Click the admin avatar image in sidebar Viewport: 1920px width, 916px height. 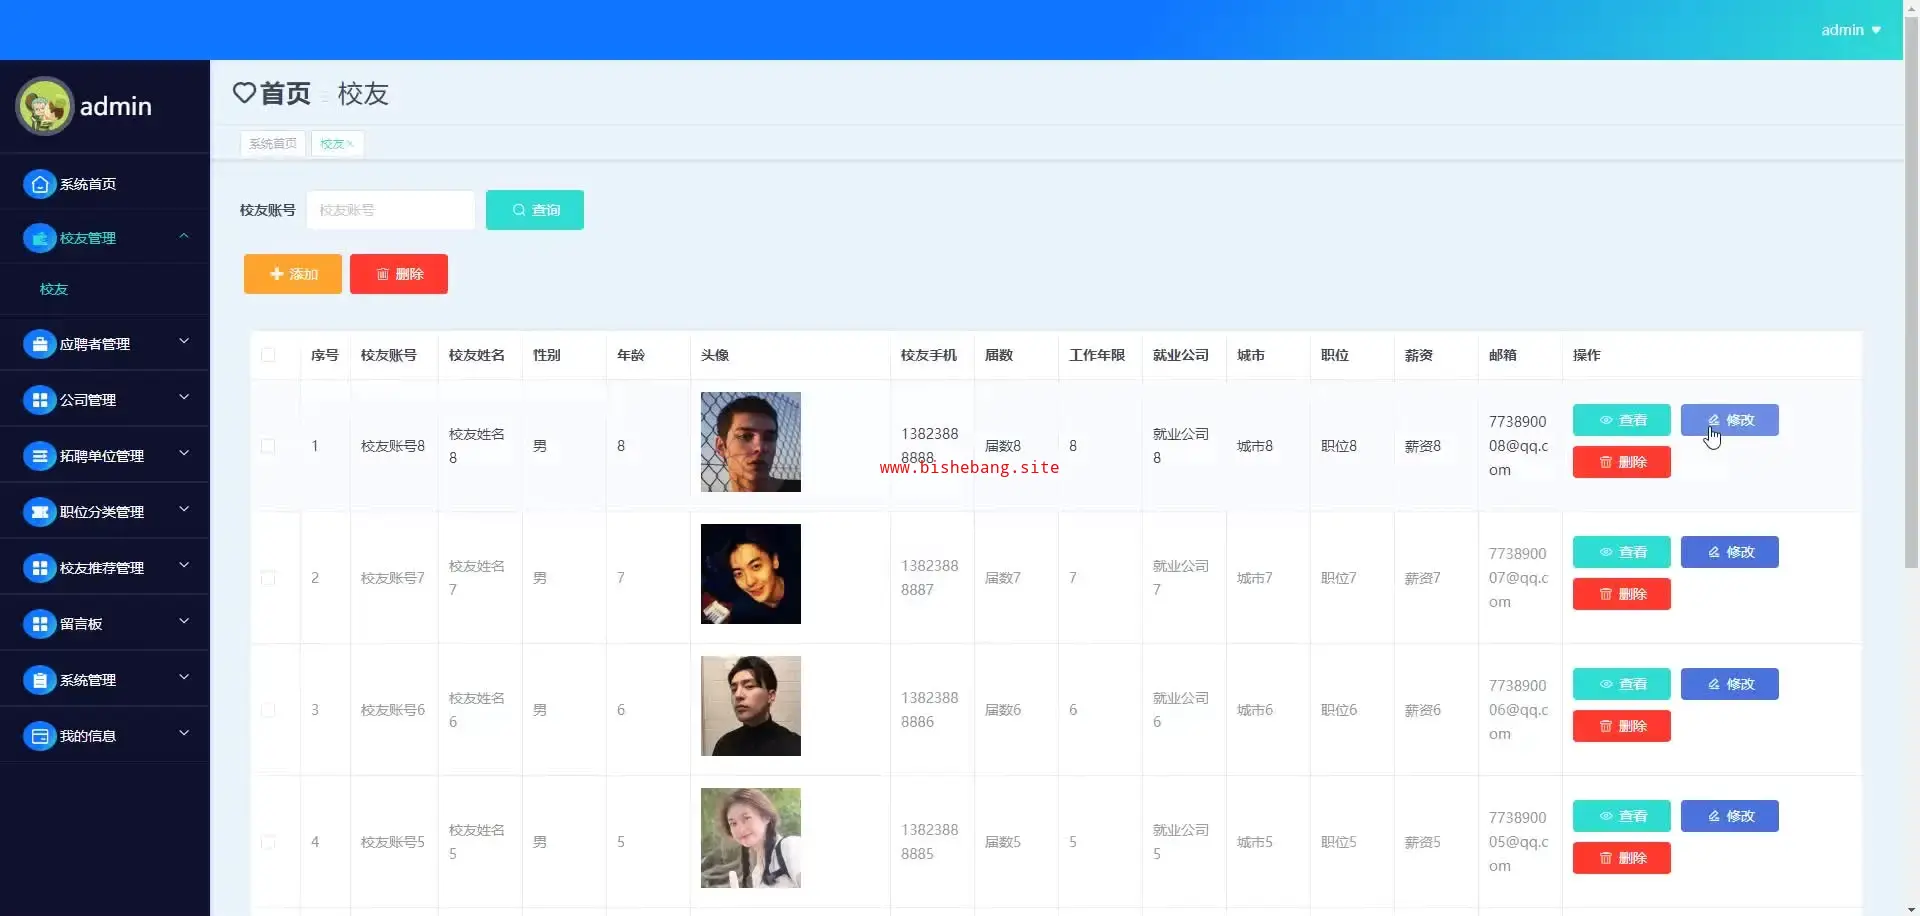[44, 106]
